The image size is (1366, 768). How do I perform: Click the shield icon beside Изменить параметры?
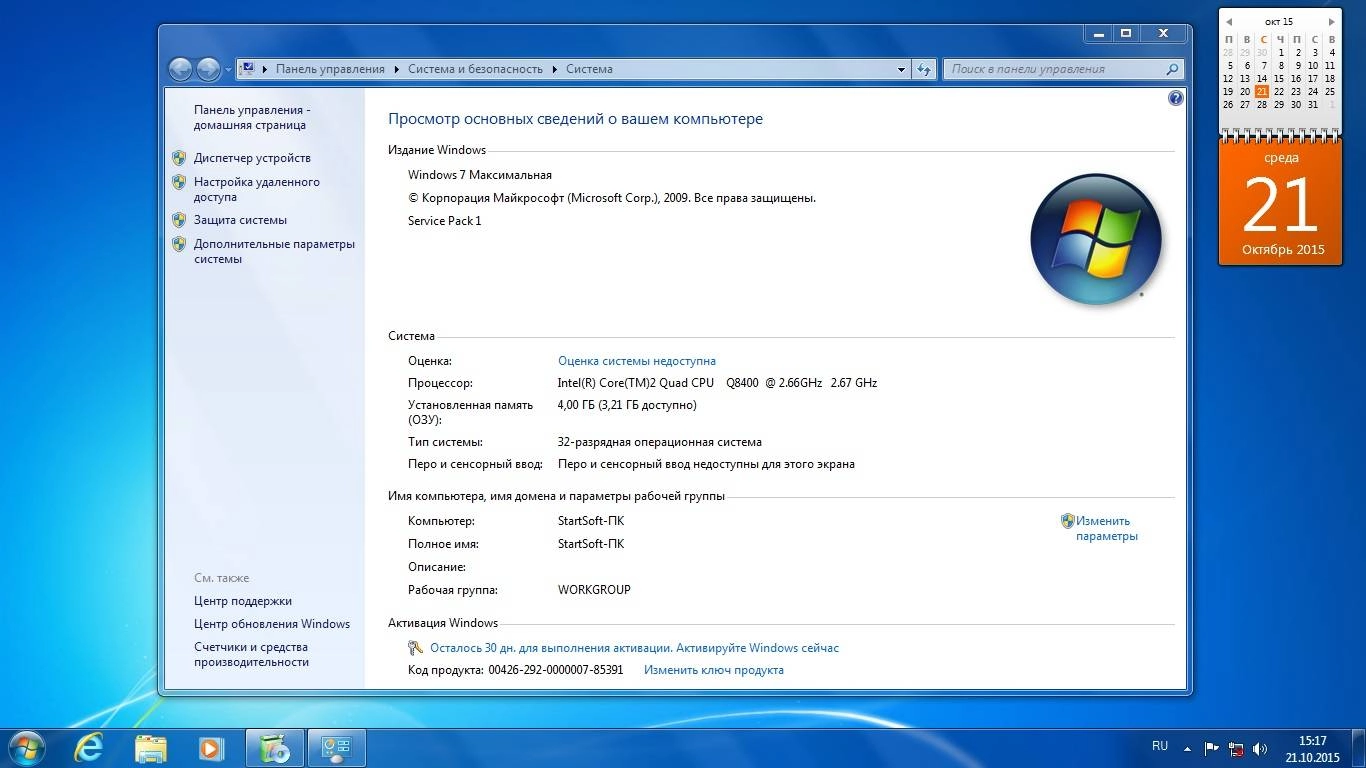[1067, 521]
